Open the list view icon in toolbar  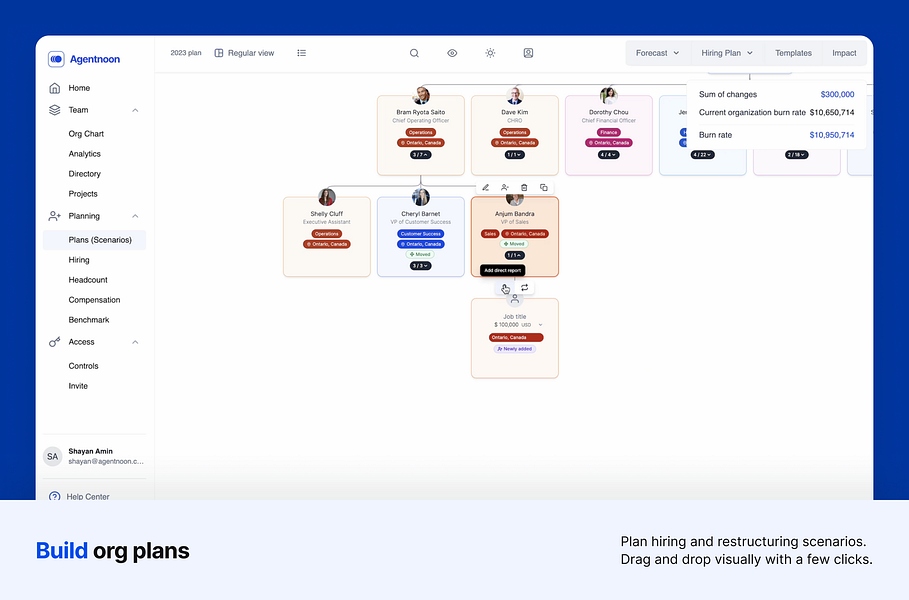(301, 53)
